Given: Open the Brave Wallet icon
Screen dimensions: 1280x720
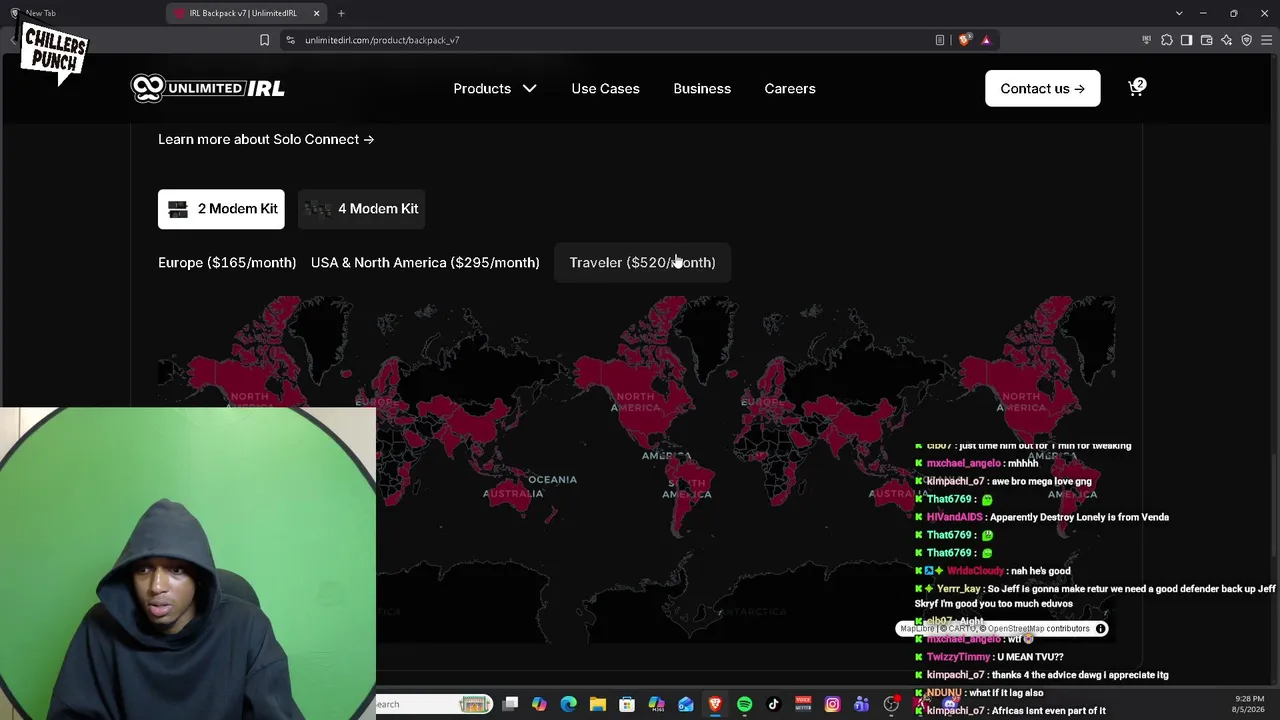Looking at the screenshot, I should click(1206, 40).
